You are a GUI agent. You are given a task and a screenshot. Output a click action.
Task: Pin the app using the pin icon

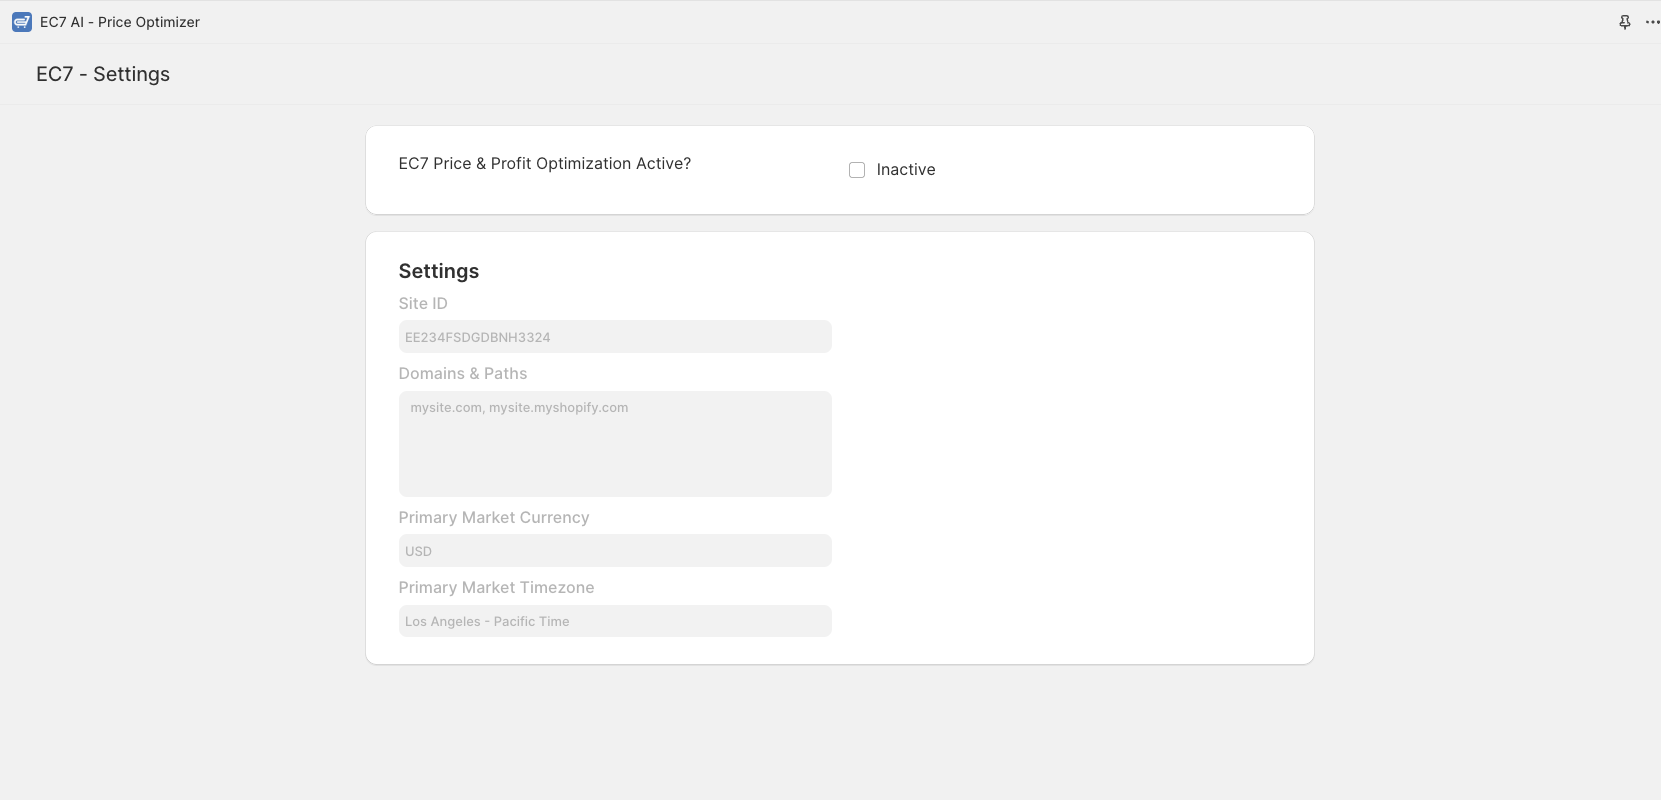pos(1625,22)
